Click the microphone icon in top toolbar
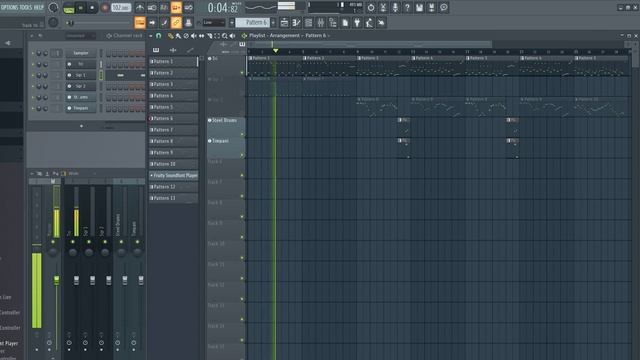This screenshot has height=360, width=640. click(x=395, y=7)
